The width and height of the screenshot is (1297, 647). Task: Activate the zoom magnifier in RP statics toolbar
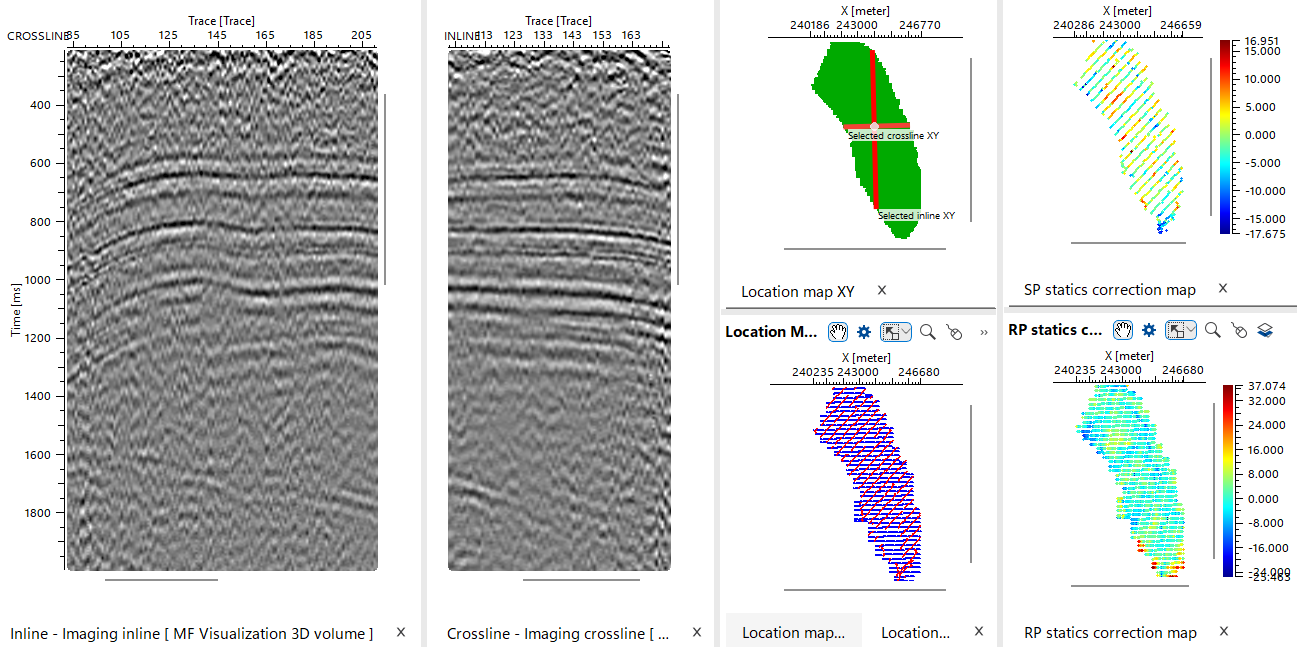(x=1213, y=329)
